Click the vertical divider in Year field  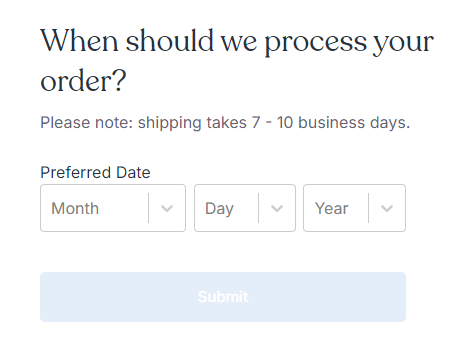(x=369, y=208)
